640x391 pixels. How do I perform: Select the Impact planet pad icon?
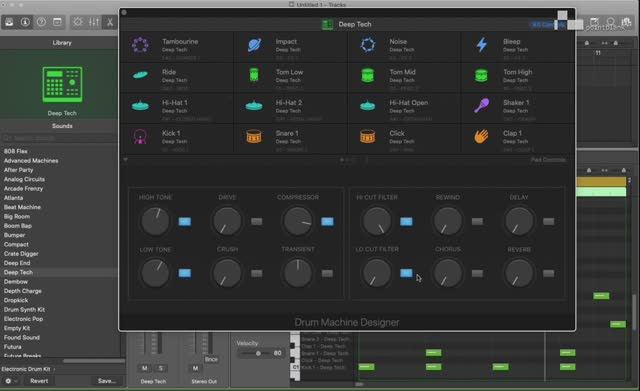pos(255,45)
